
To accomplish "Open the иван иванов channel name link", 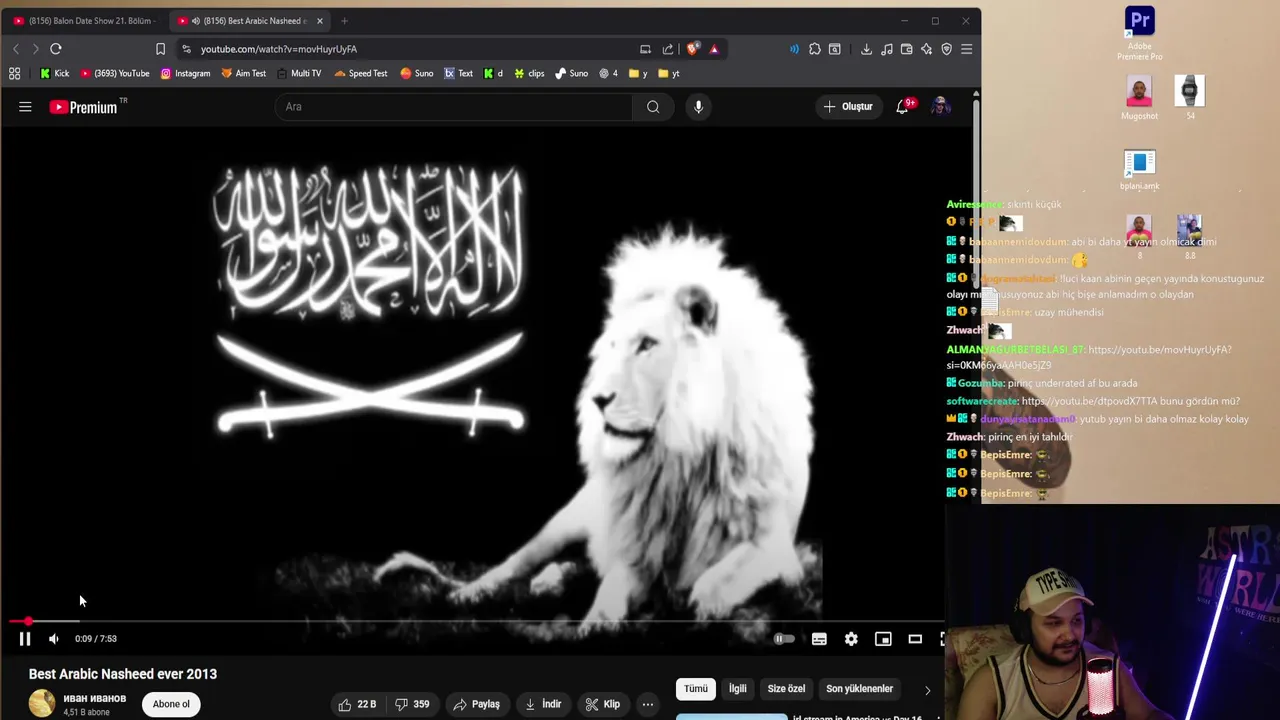I will (x=95, y=698).
